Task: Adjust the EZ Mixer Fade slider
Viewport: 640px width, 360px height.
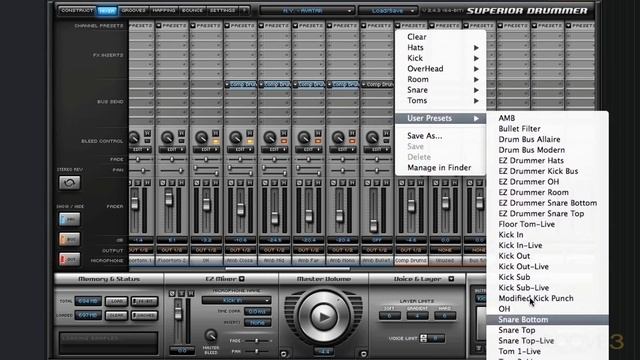Action: [x=256, y=340]
